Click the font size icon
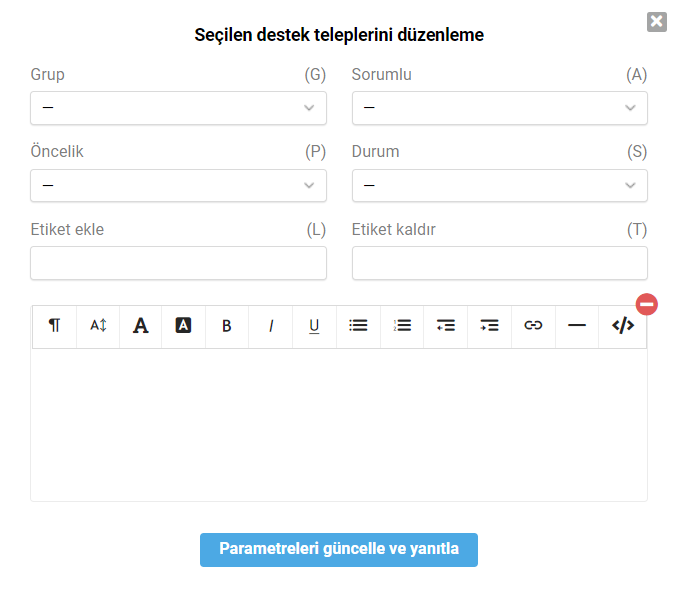This screenshot has width=679, height=598. tap(98, 326)
